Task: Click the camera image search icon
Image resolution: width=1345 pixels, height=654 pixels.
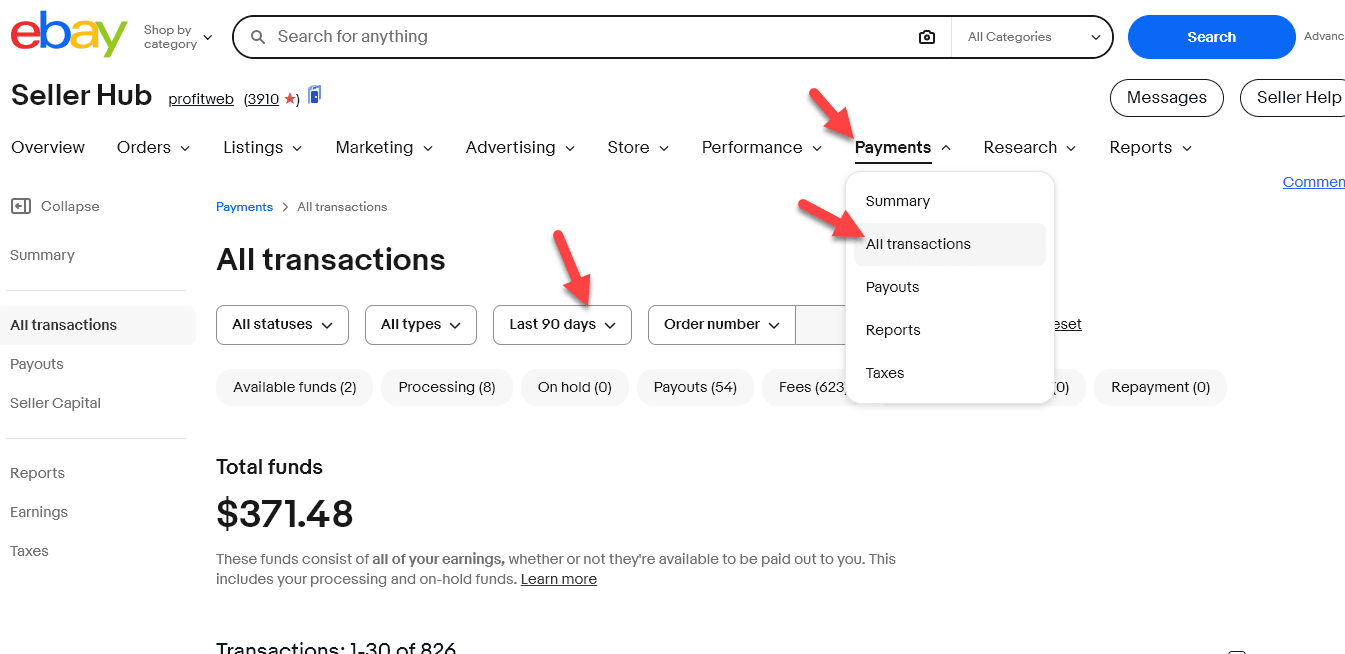Action: (927, 37)
